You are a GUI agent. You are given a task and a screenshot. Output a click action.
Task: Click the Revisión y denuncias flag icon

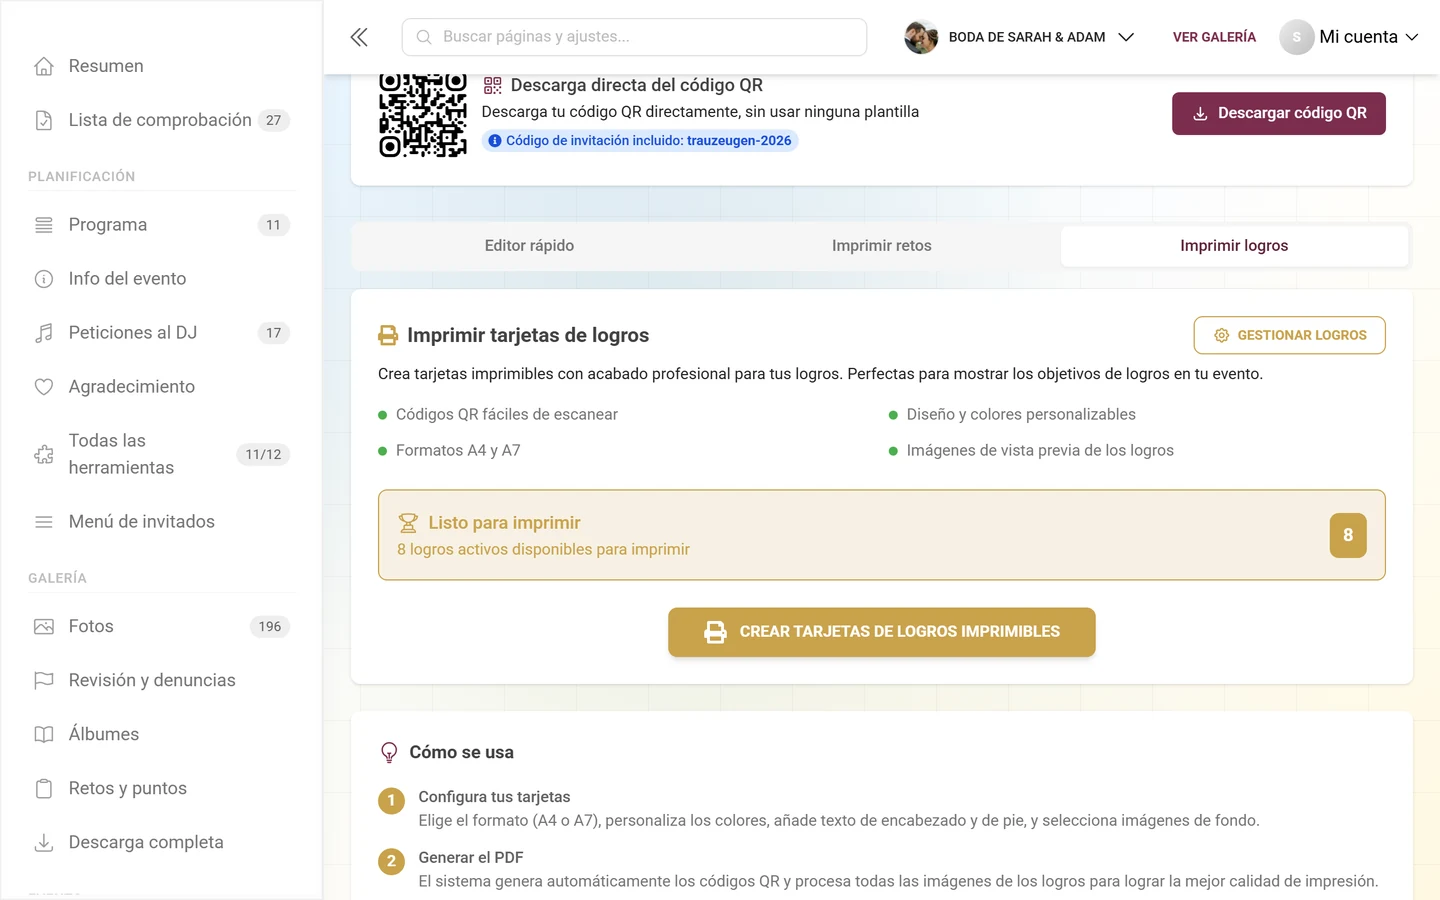[44, 681]
